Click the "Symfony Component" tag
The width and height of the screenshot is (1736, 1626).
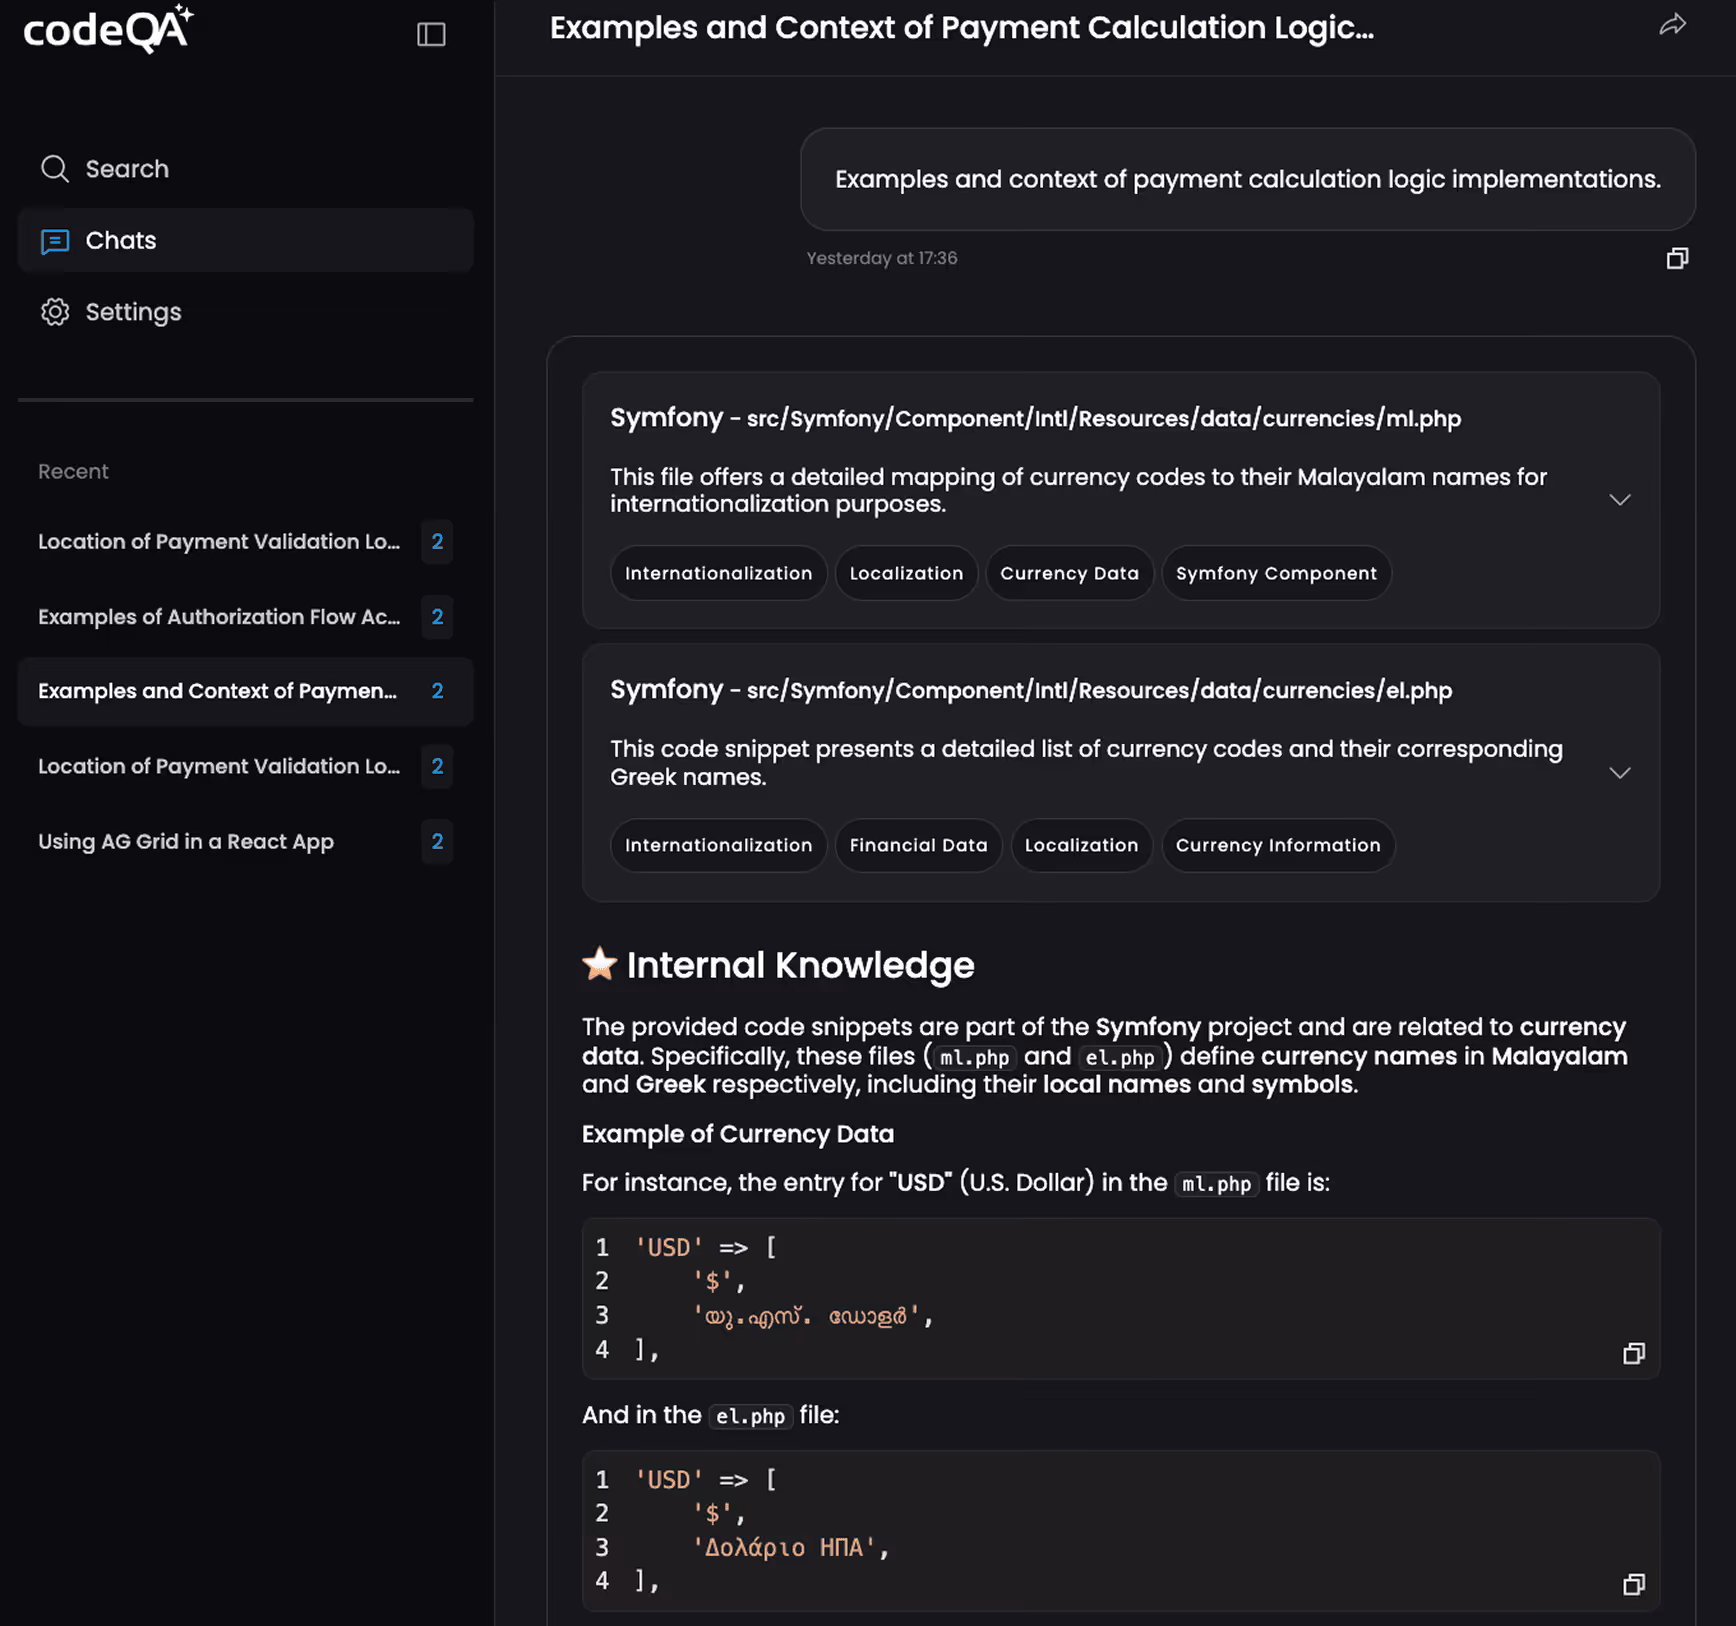click(x=1276, y=572)
